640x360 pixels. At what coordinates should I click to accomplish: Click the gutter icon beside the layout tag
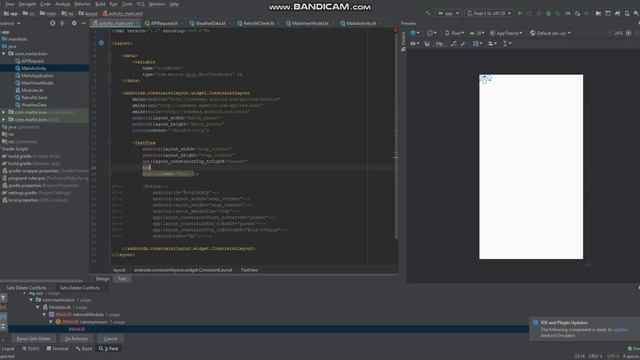pos(101,43)
